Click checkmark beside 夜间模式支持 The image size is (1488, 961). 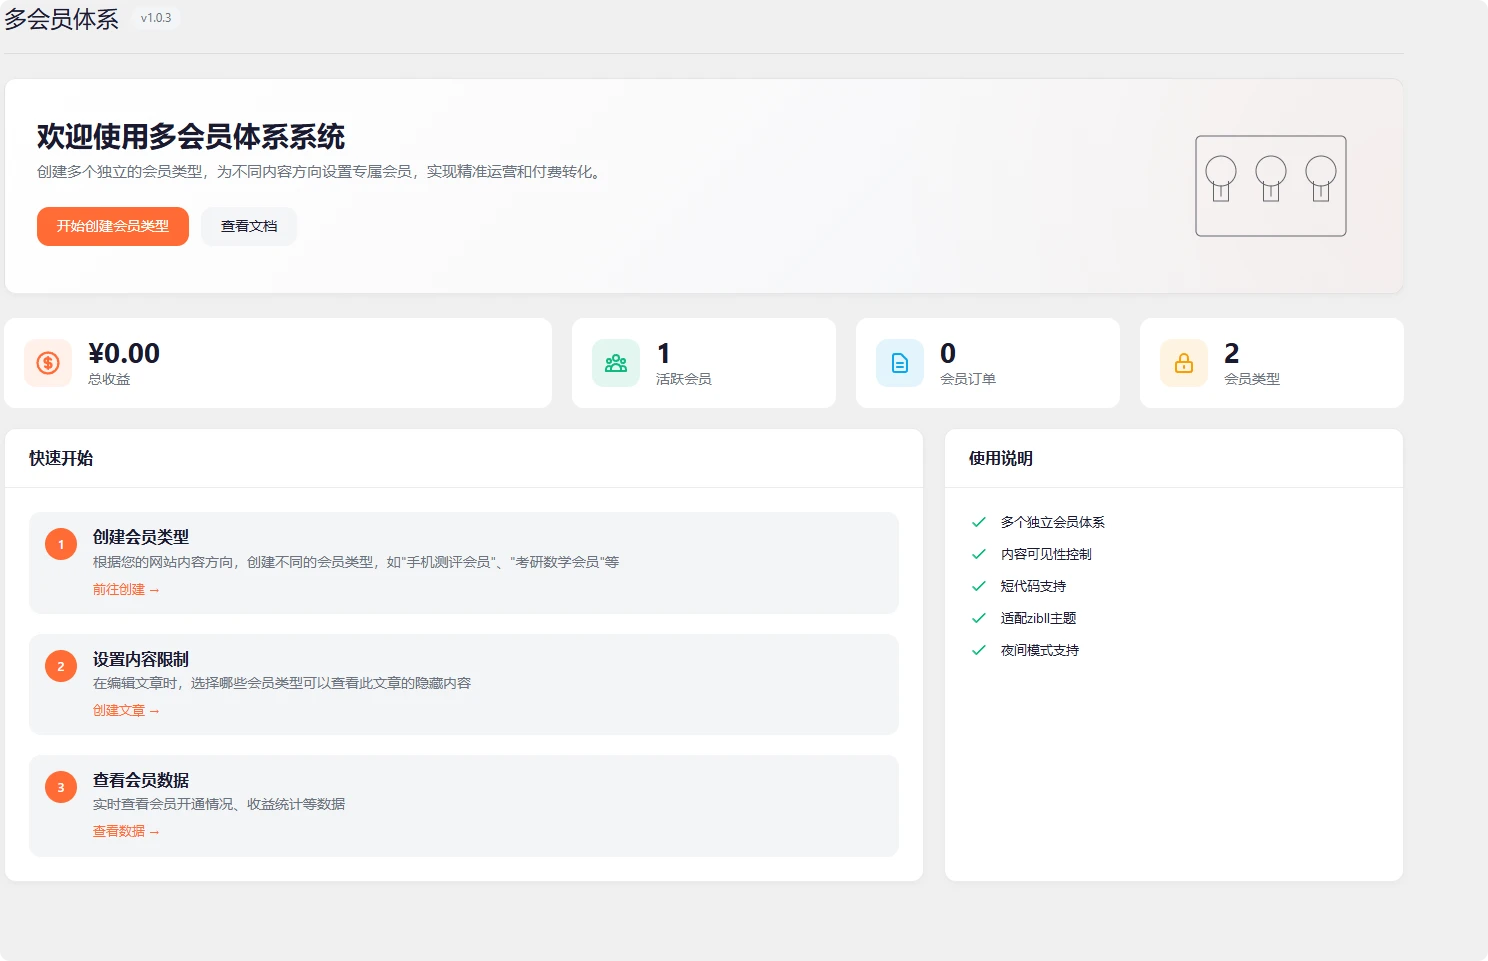click(x=977, y=649)
